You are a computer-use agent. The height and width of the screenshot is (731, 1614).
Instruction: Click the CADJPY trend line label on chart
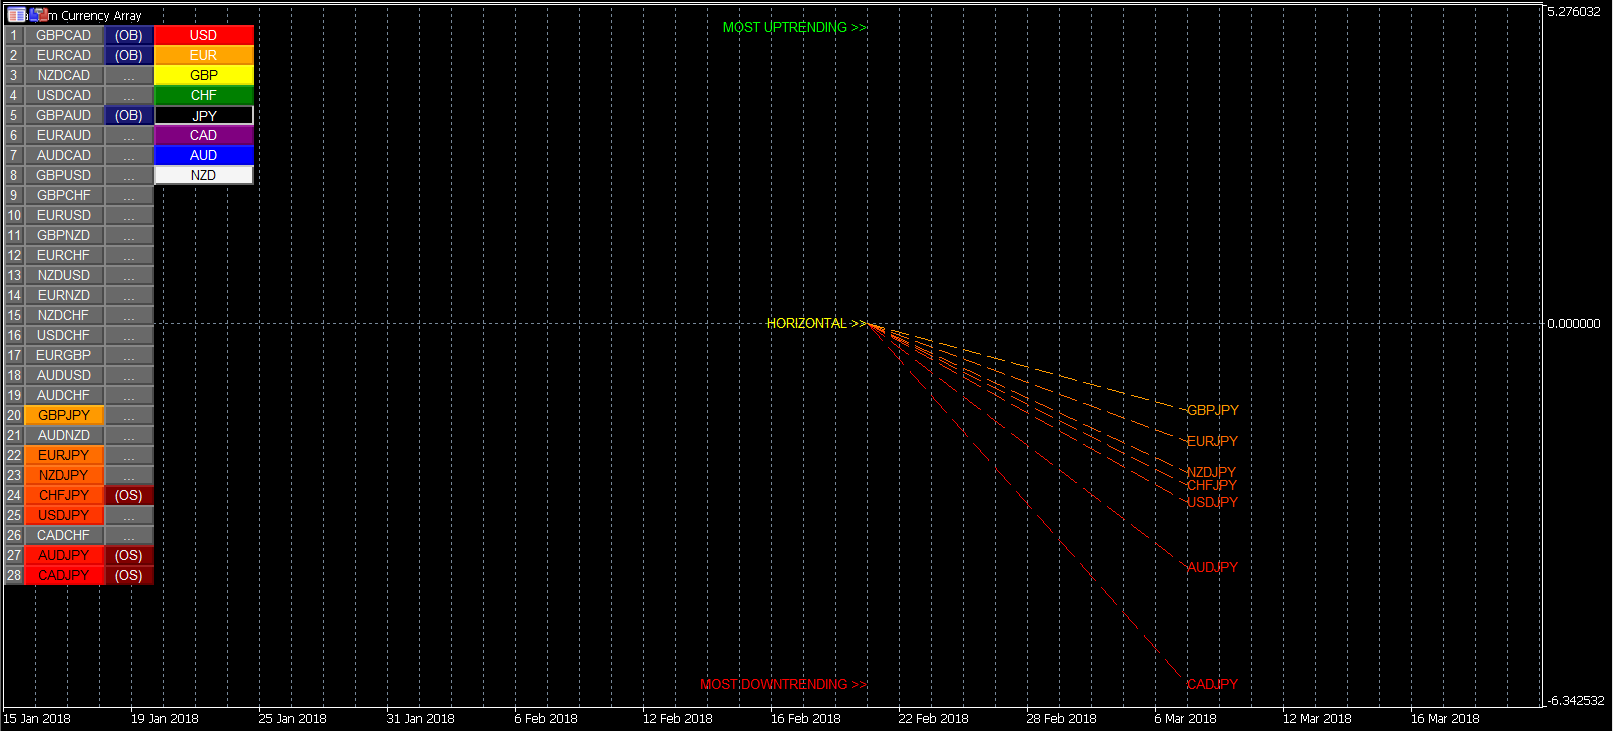(1212, 684)
